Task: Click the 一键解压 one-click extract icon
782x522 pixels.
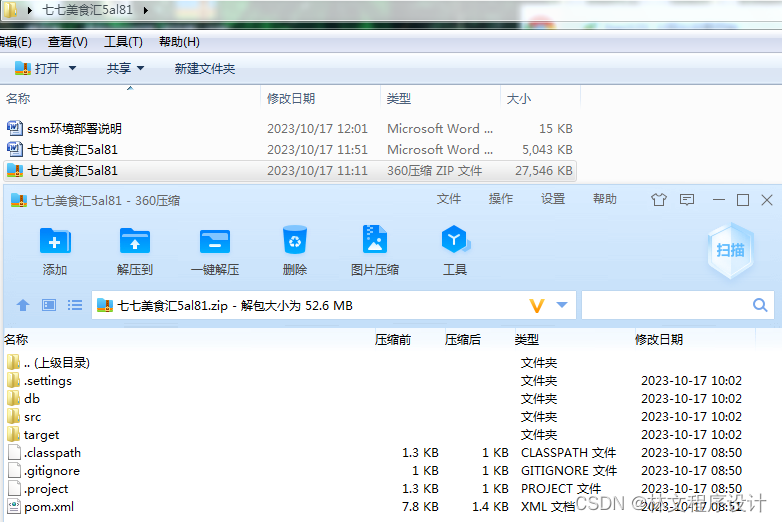Action: [x=215, y=241]
